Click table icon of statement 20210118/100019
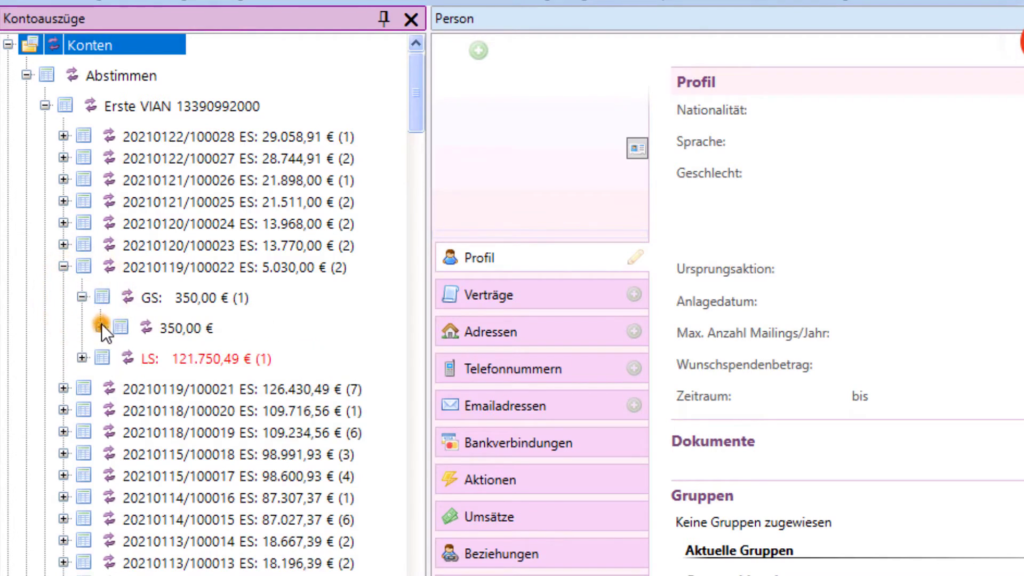The image size is (1024, 576). click(x=84, y=432)
